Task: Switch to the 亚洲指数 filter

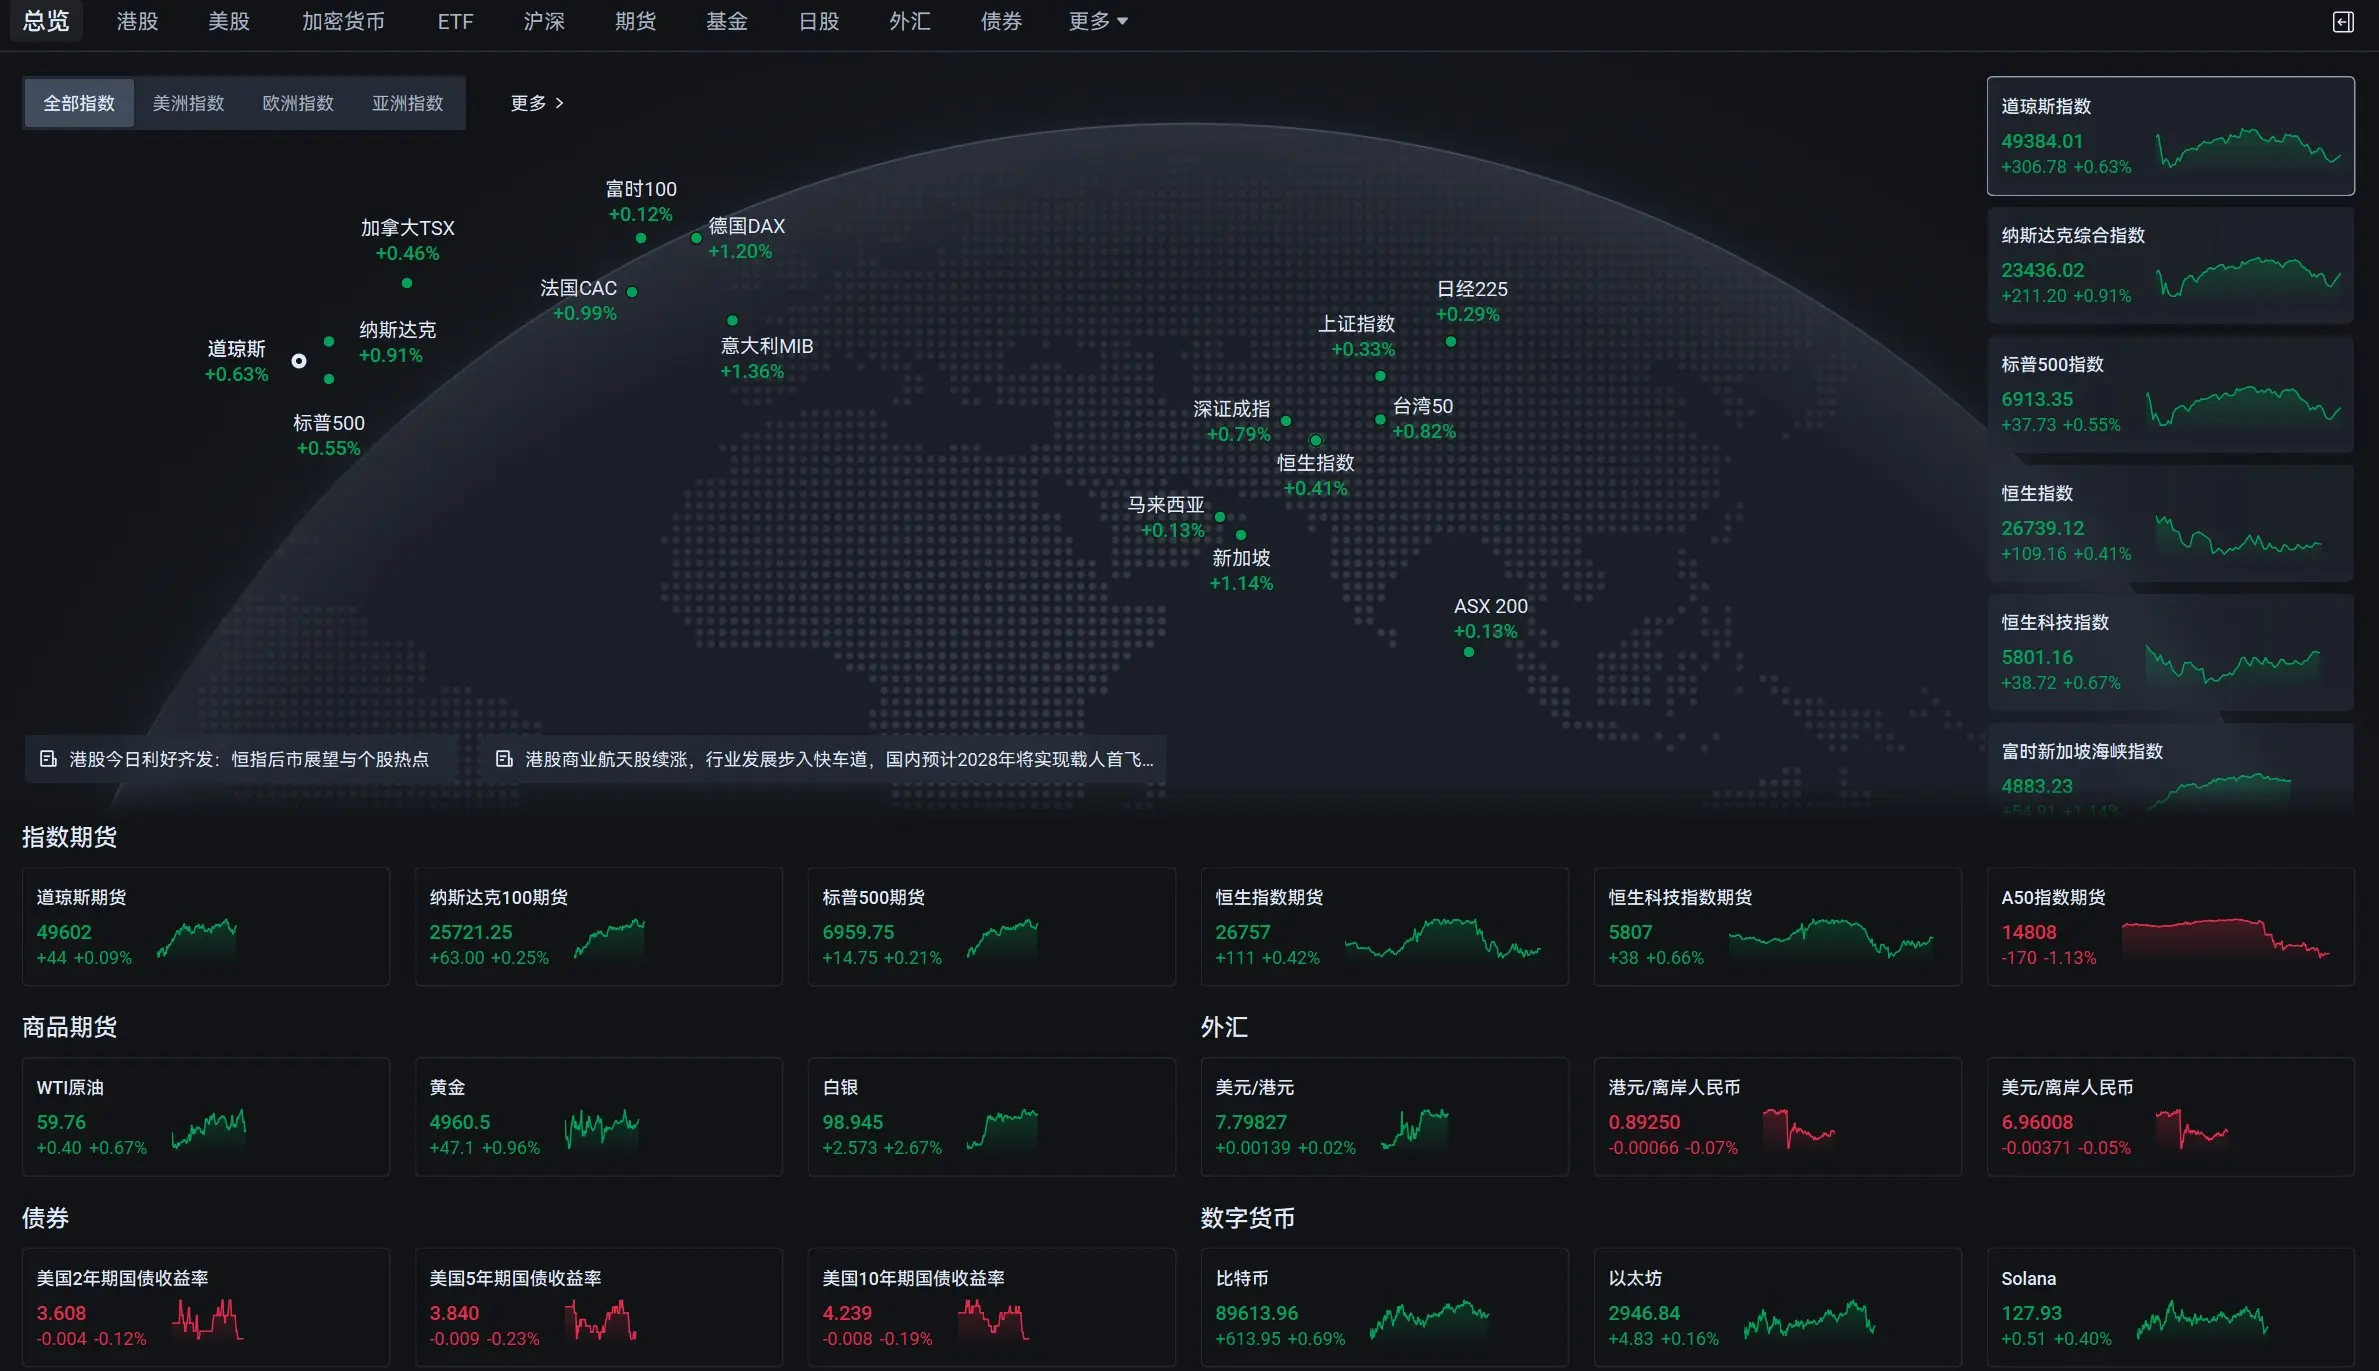Action: [x=407, y=103]
